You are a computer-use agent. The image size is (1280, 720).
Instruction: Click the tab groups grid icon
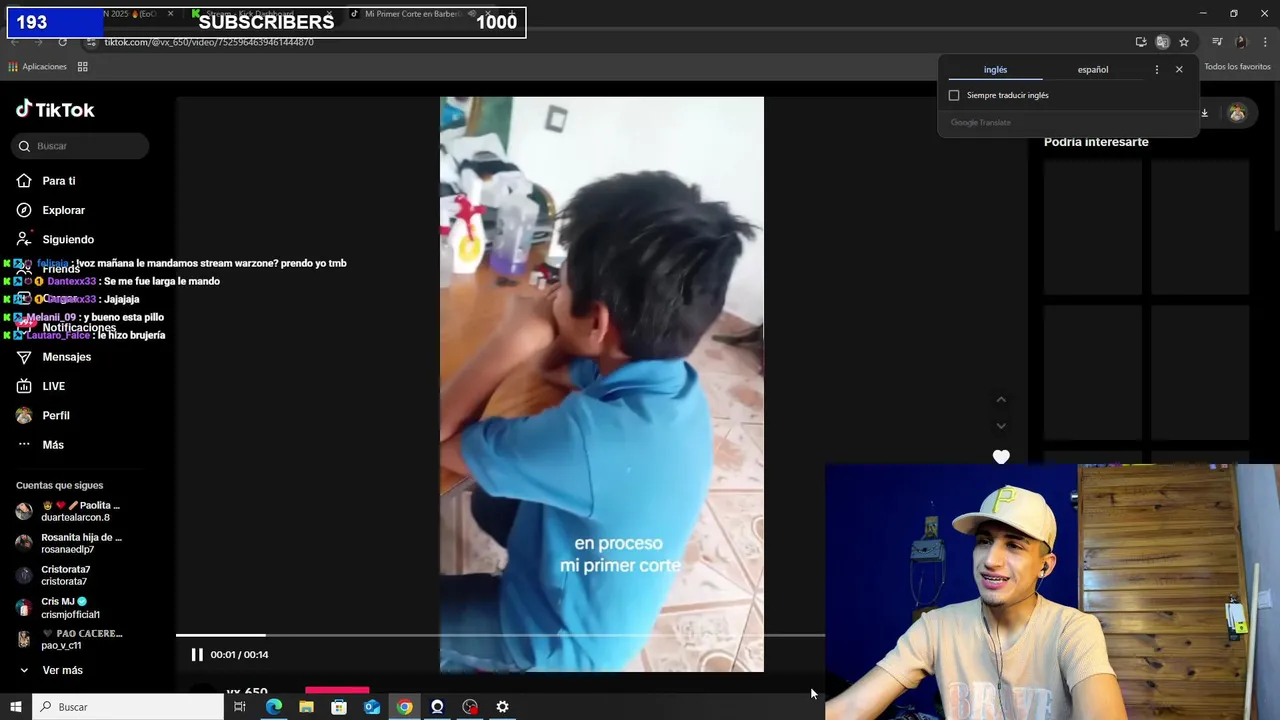click(83, 67)
